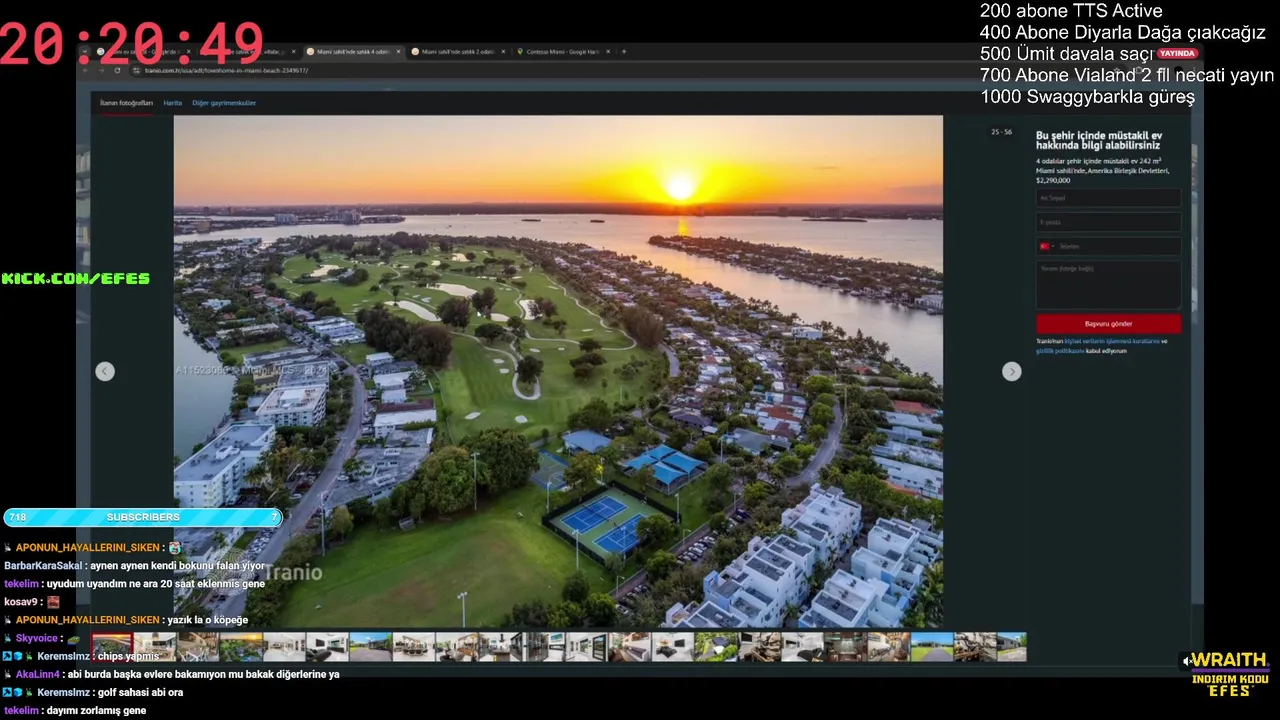Open the 'kişisel verilerin işlenmesi kuralları' link
1280x720 pixels.
pos(1112,341)
